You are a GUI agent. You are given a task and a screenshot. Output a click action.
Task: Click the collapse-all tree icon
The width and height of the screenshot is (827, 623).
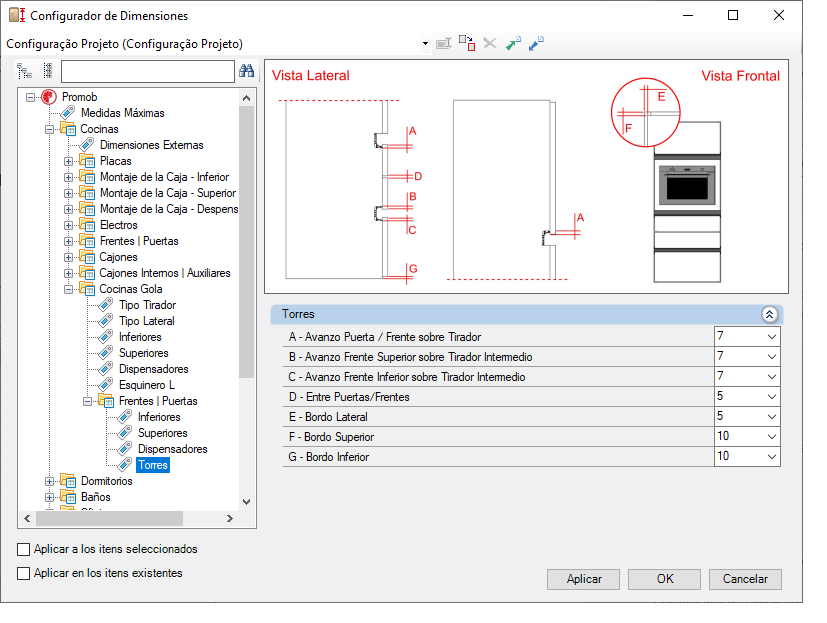(x=47, y=71)
